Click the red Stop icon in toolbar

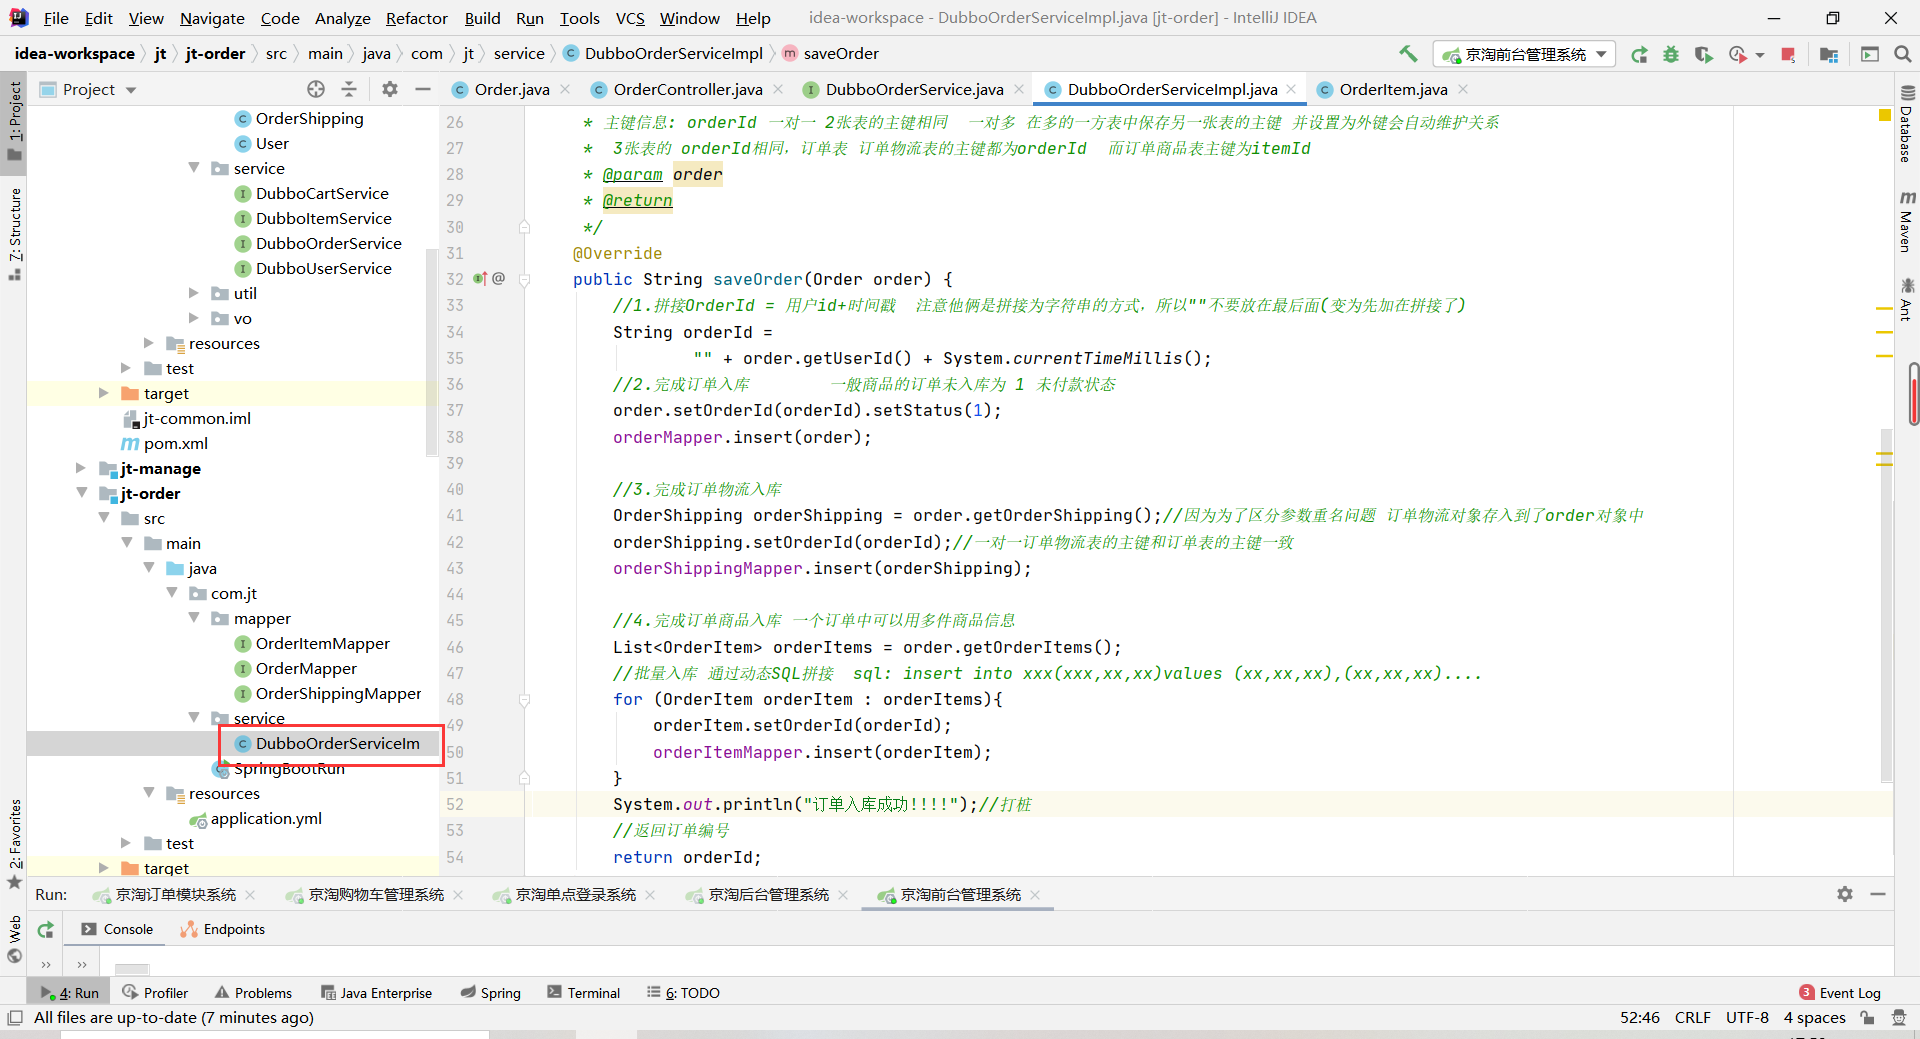[x=1788, y=54]
